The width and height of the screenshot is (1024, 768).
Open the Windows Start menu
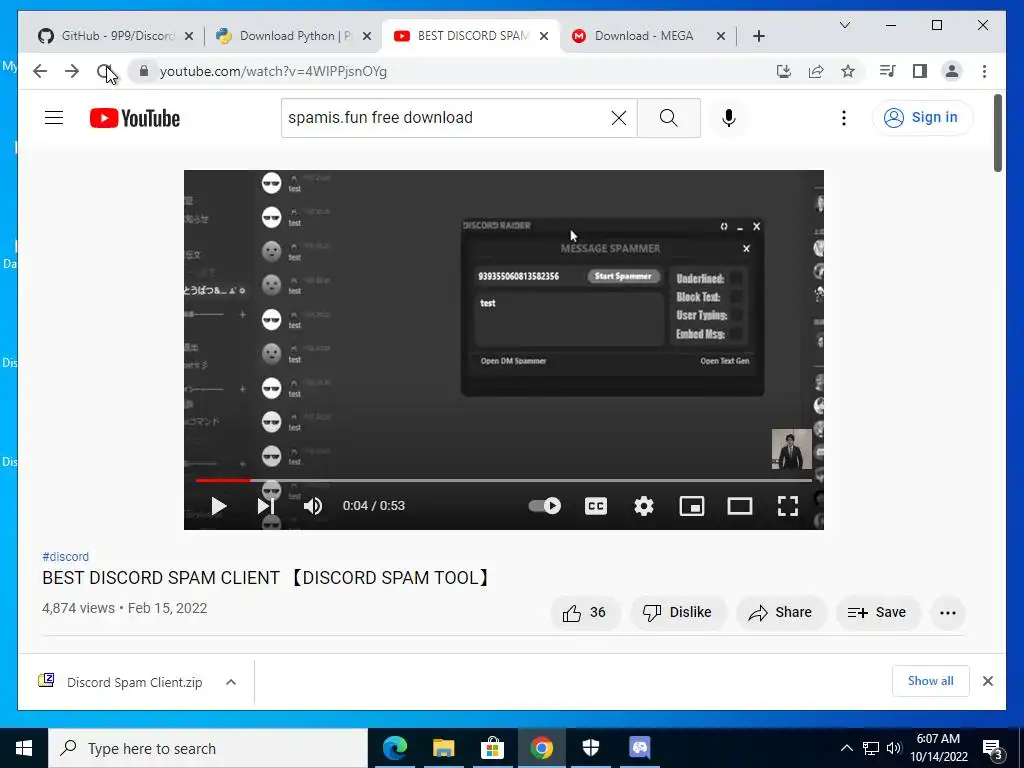click(x=24, y=748)
